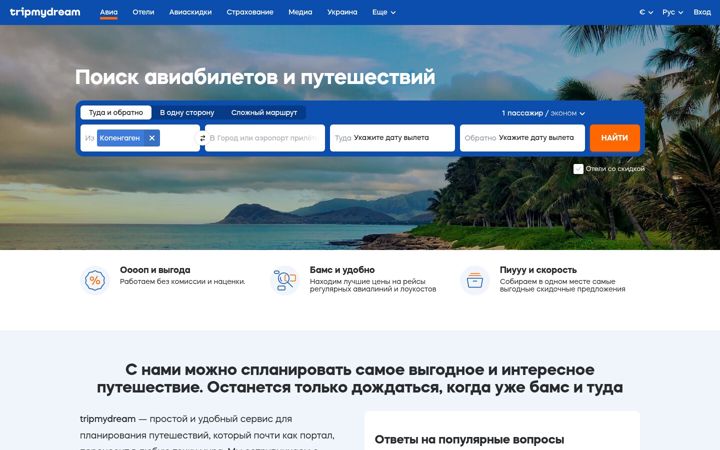
Task: Focus the arrival city or airport field
Action: pyautogui.click(x=265, y=138)
